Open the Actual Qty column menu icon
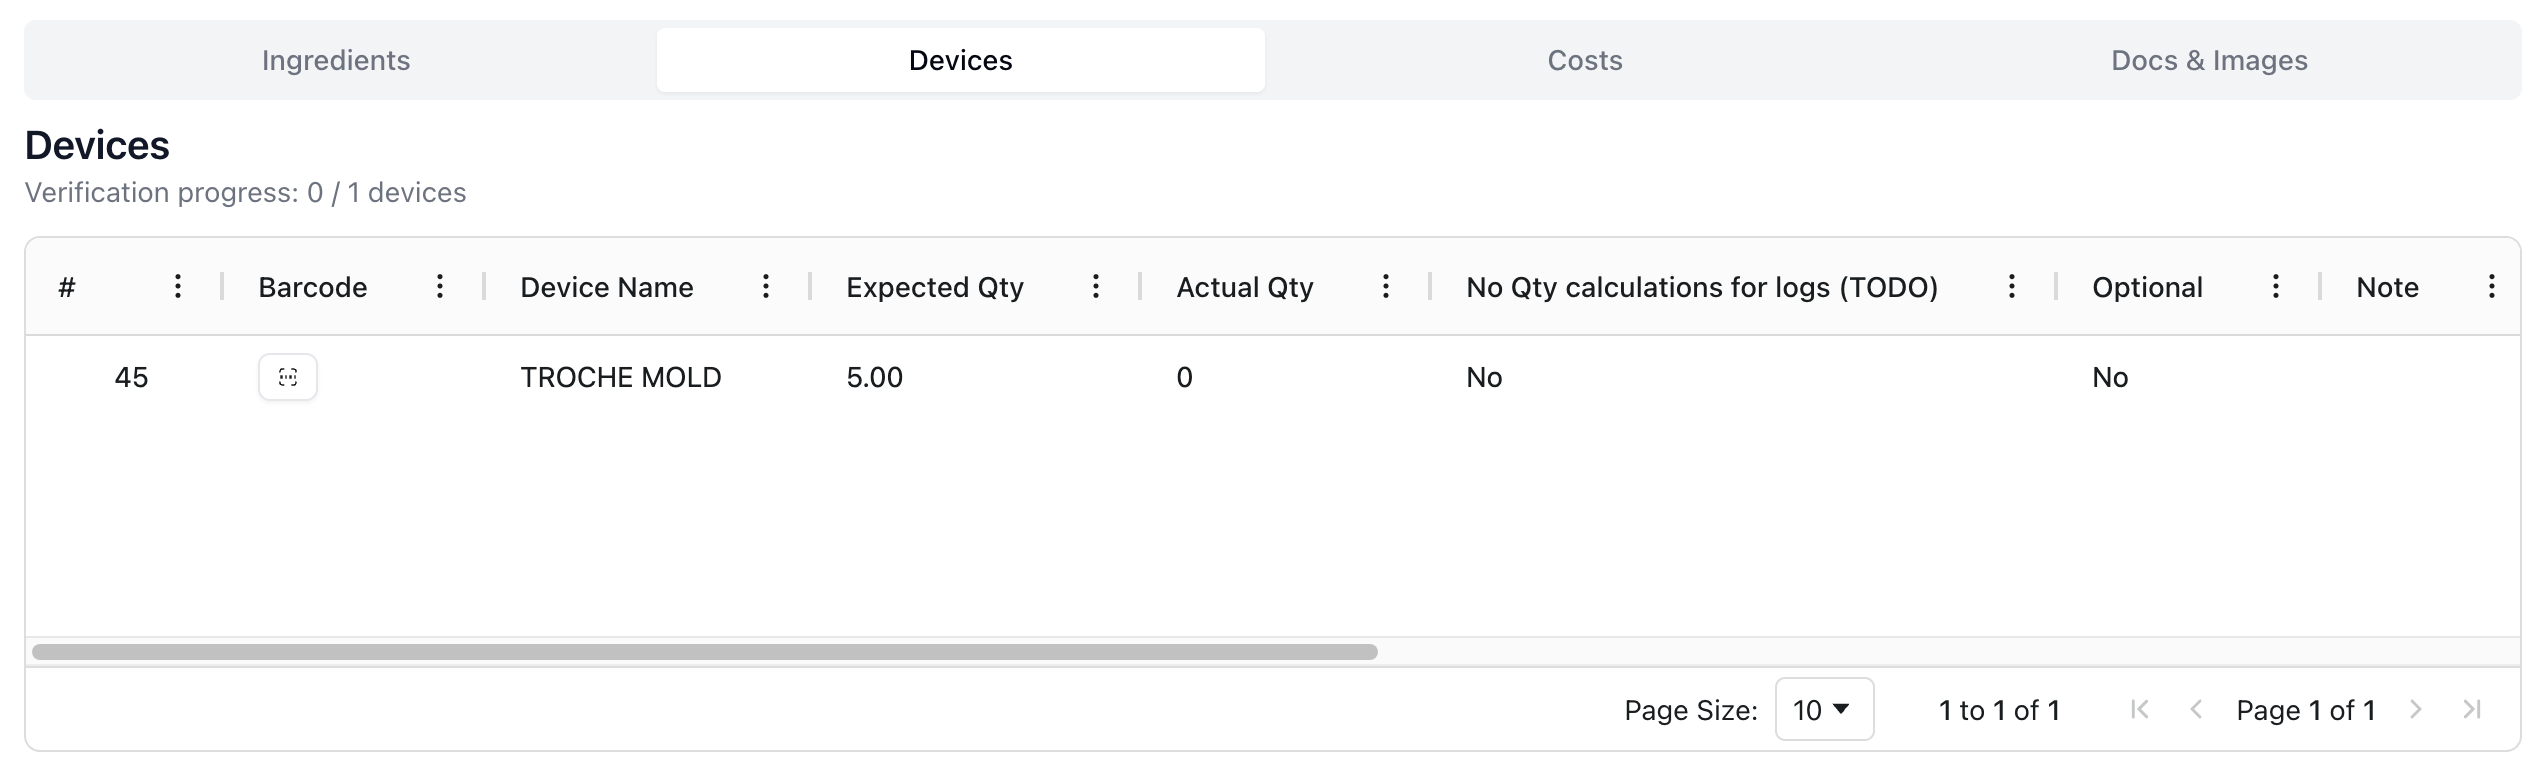Screen dimensions: 2546x778 pos(1386,287)
